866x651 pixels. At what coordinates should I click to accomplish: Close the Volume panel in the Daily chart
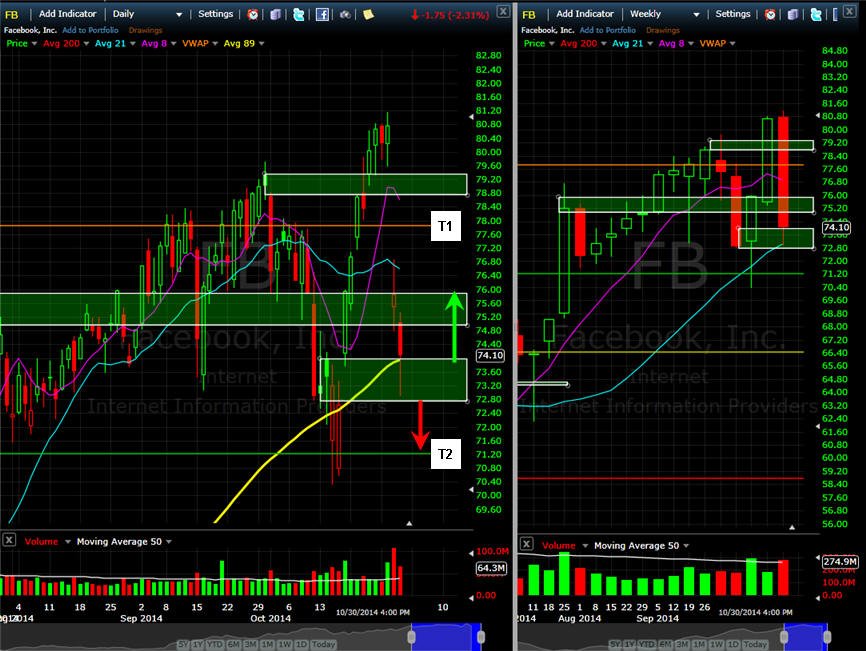pos(9,540)
